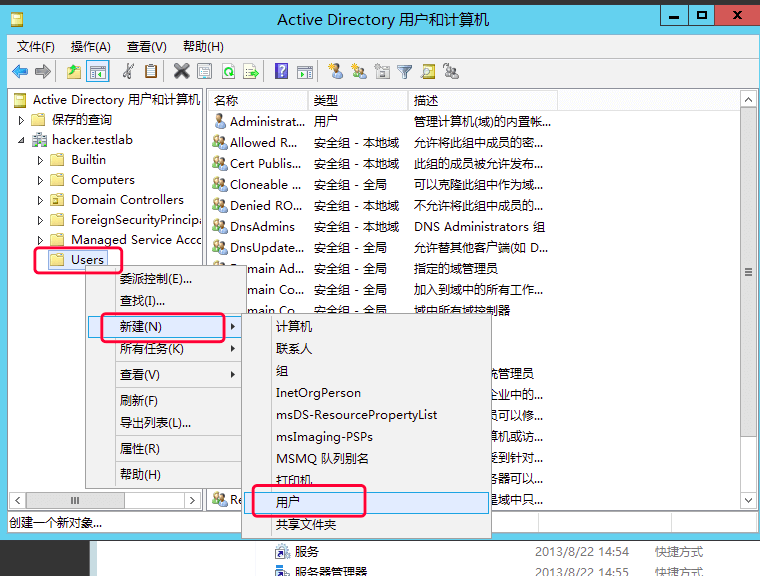760x576 pixels.
Task: Choose 新建(N) in context menu
Action: [165, 327]
